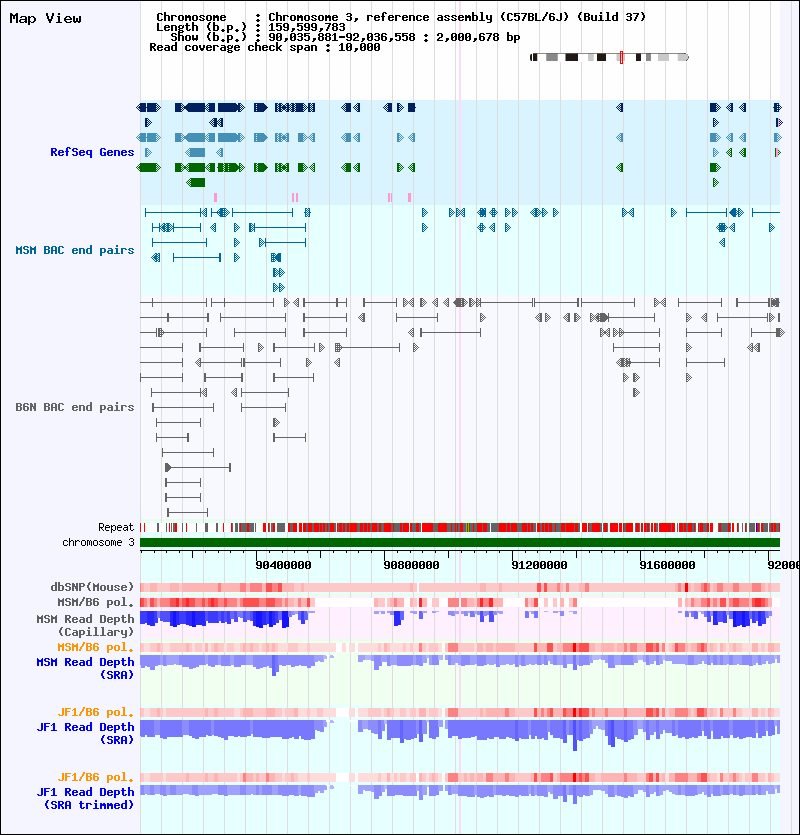Click the dbSNP(Mouse) track label
The image size is (800, 835).
(x=92, y=587)
